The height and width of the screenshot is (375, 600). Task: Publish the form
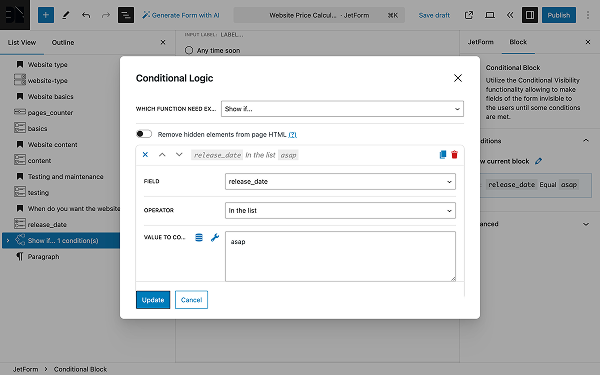click(559, 15)
